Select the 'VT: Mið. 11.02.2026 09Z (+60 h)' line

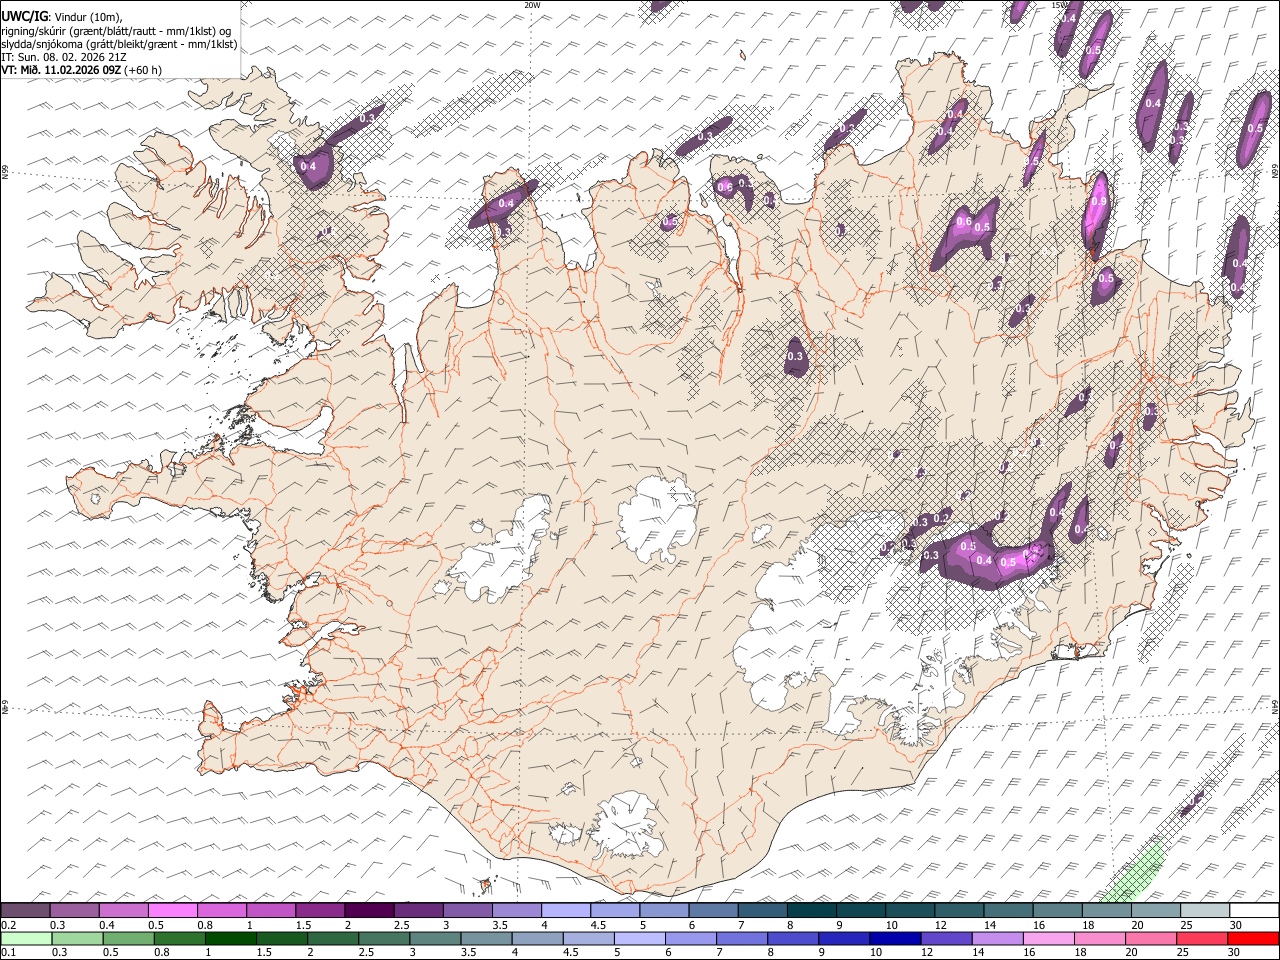(82, 70)
